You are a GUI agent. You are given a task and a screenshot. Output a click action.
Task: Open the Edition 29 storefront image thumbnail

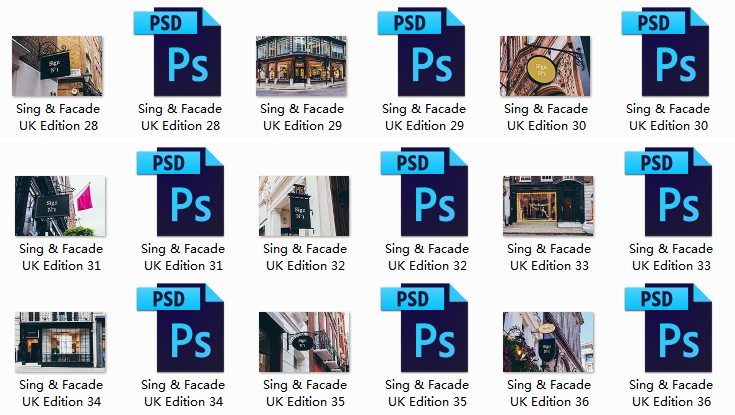(x=301, y=66)
